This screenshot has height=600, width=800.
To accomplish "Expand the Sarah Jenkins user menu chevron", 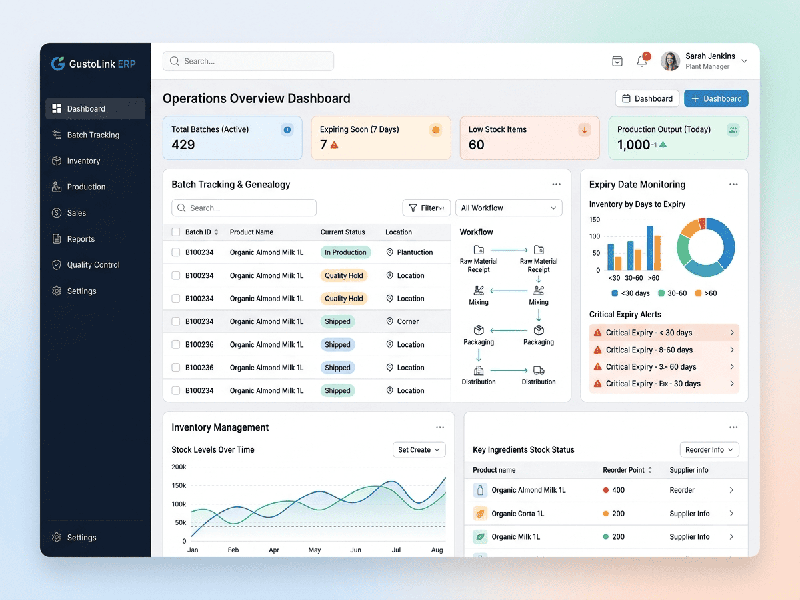I will pos(744,61).
